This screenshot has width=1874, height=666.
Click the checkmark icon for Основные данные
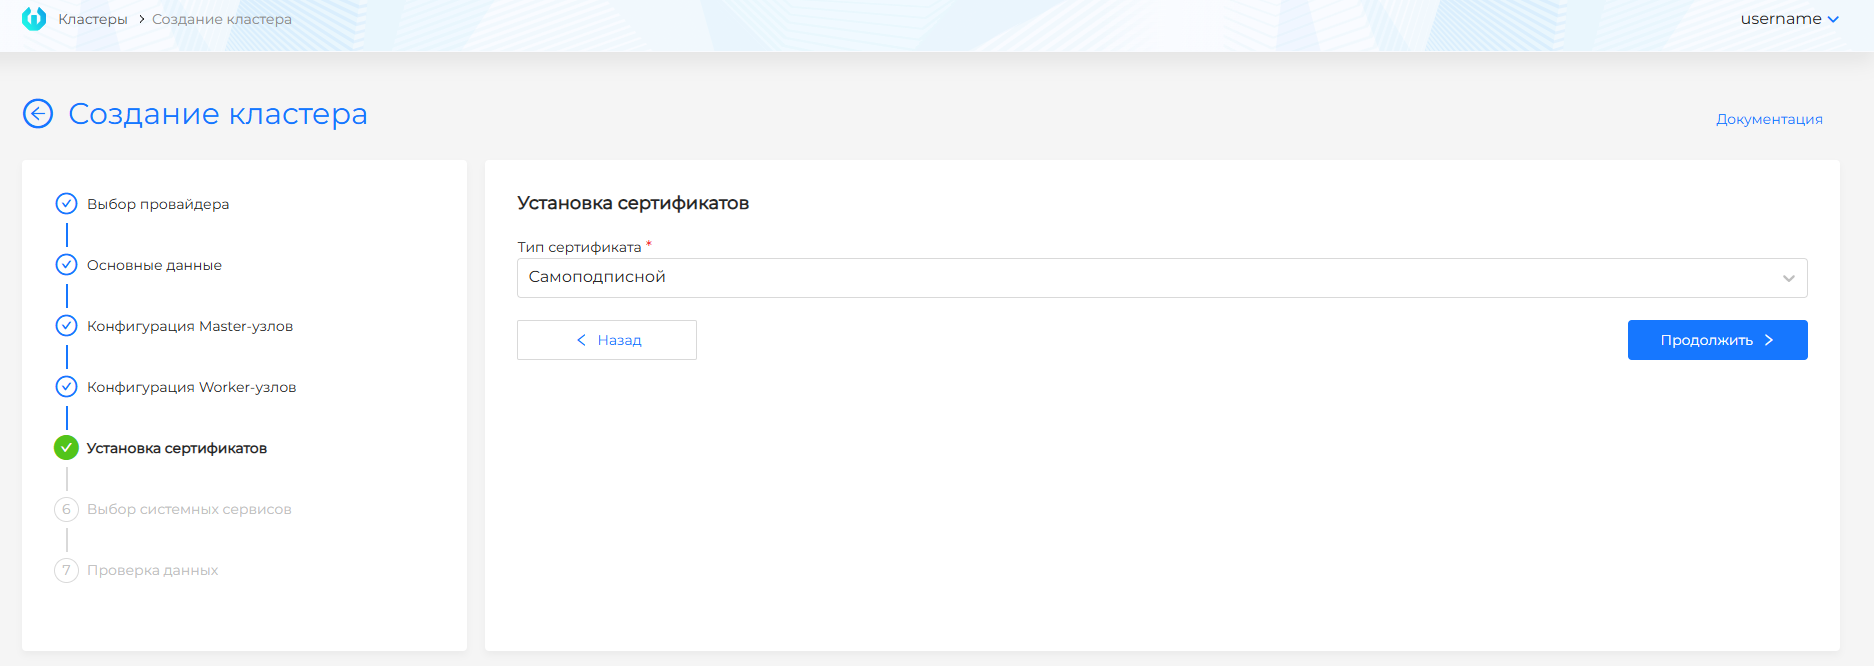tap(66, 265)
